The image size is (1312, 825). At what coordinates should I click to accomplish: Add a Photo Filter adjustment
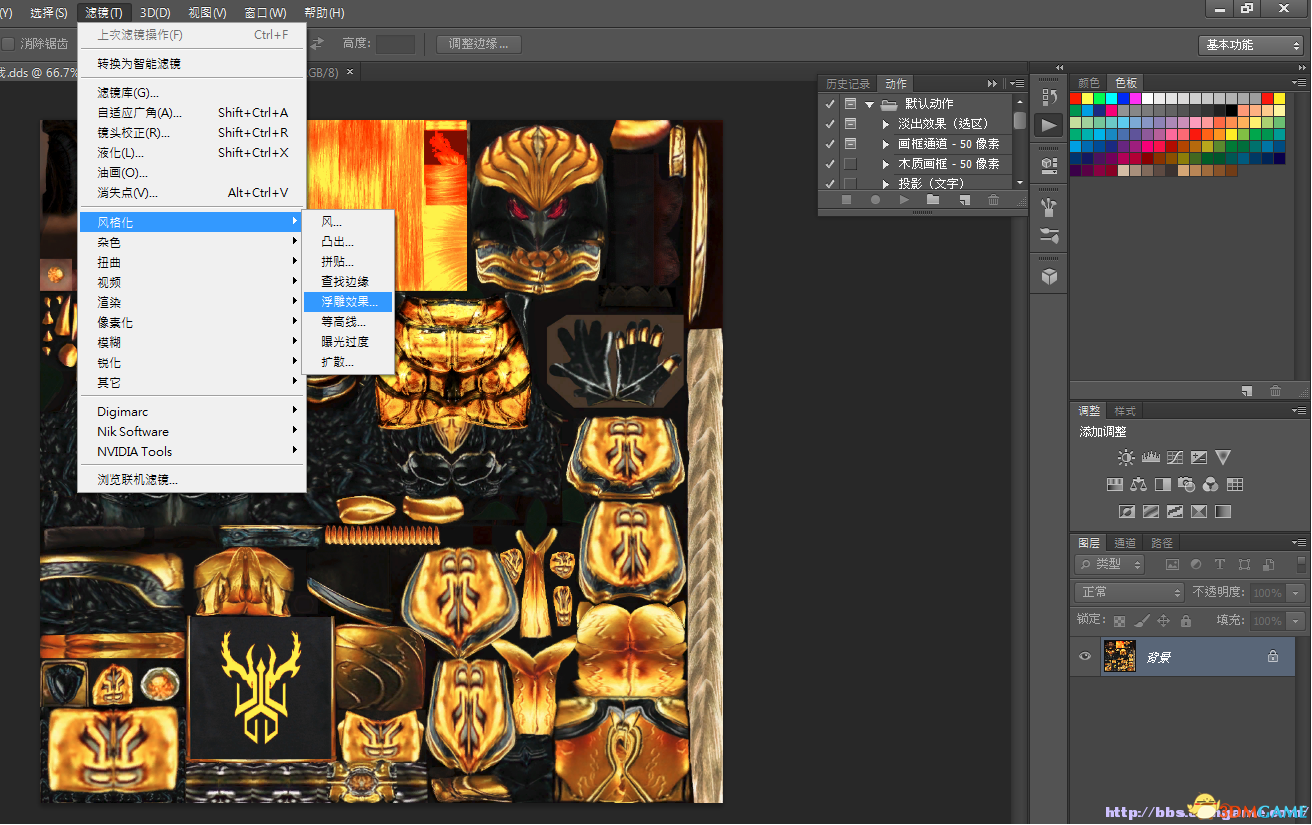point(1187,485)
